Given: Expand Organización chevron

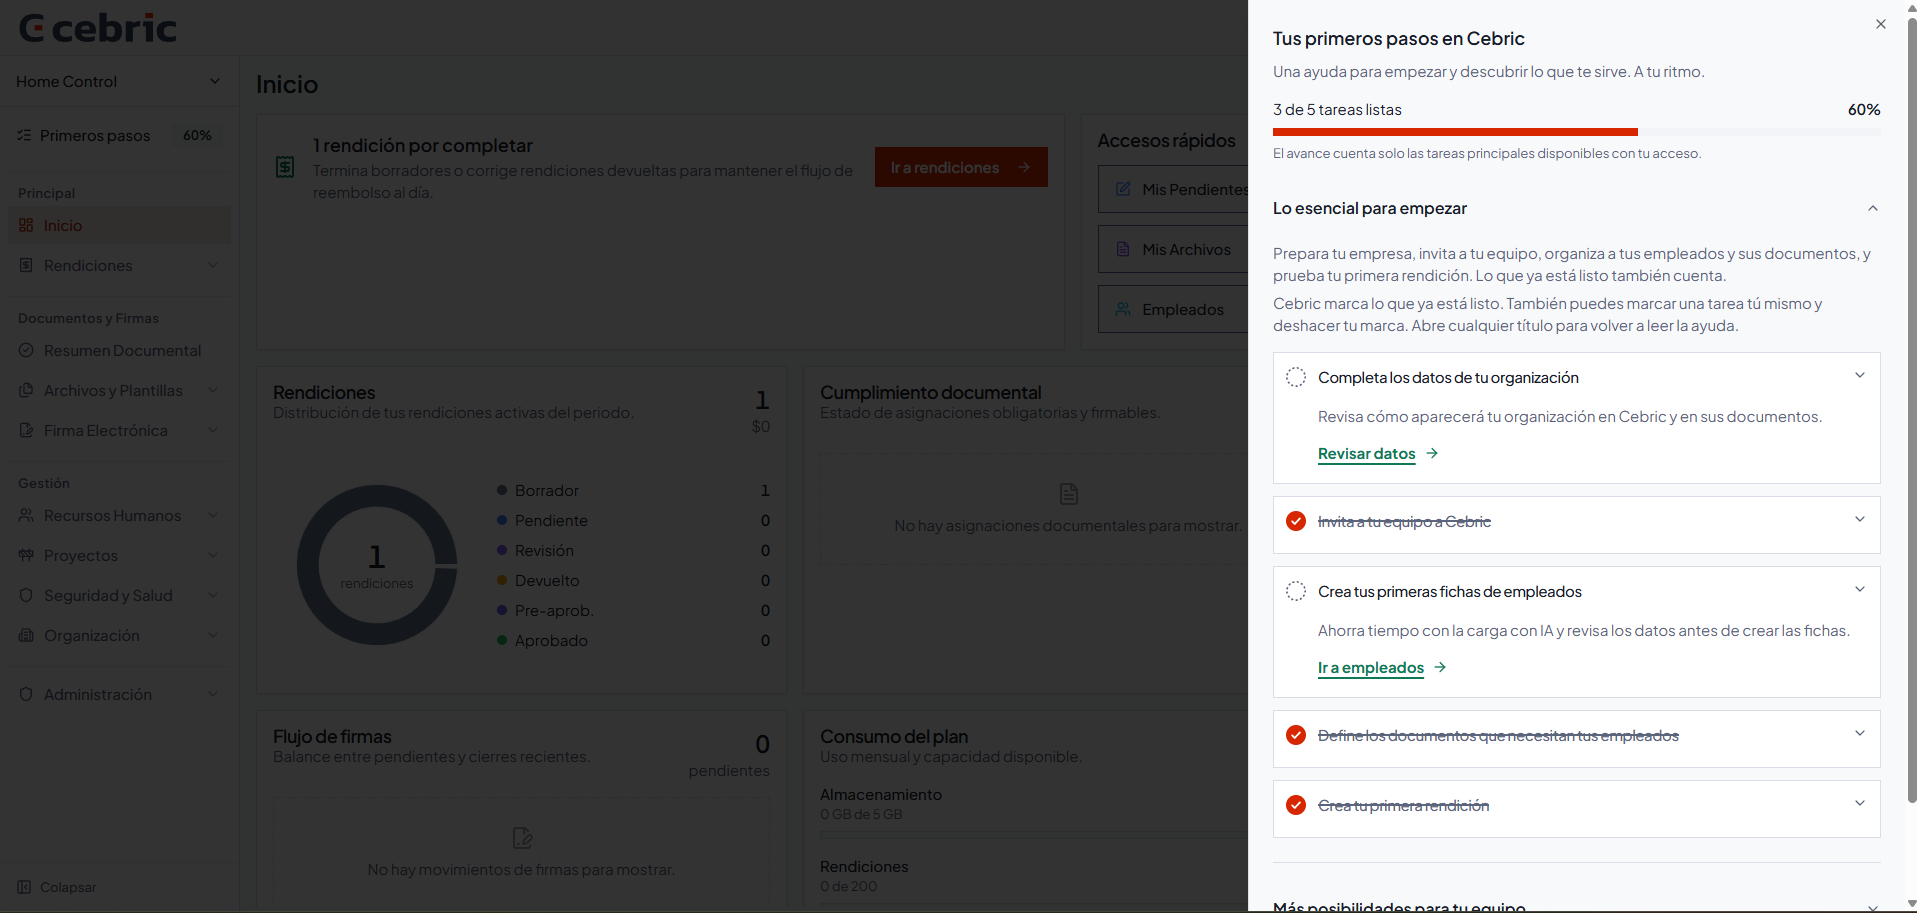Looking at the screenshot, I should (213, 635).
